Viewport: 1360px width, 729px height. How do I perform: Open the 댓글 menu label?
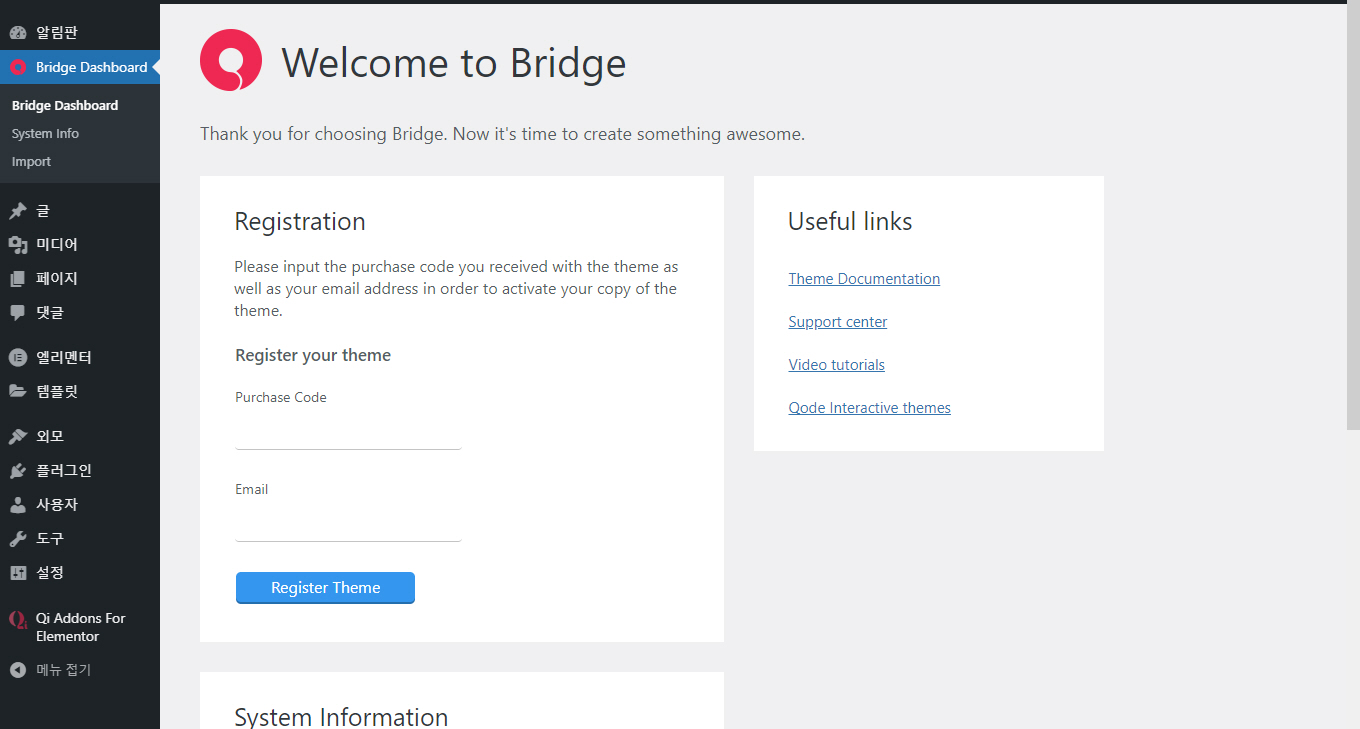click(x=50, y=313)
